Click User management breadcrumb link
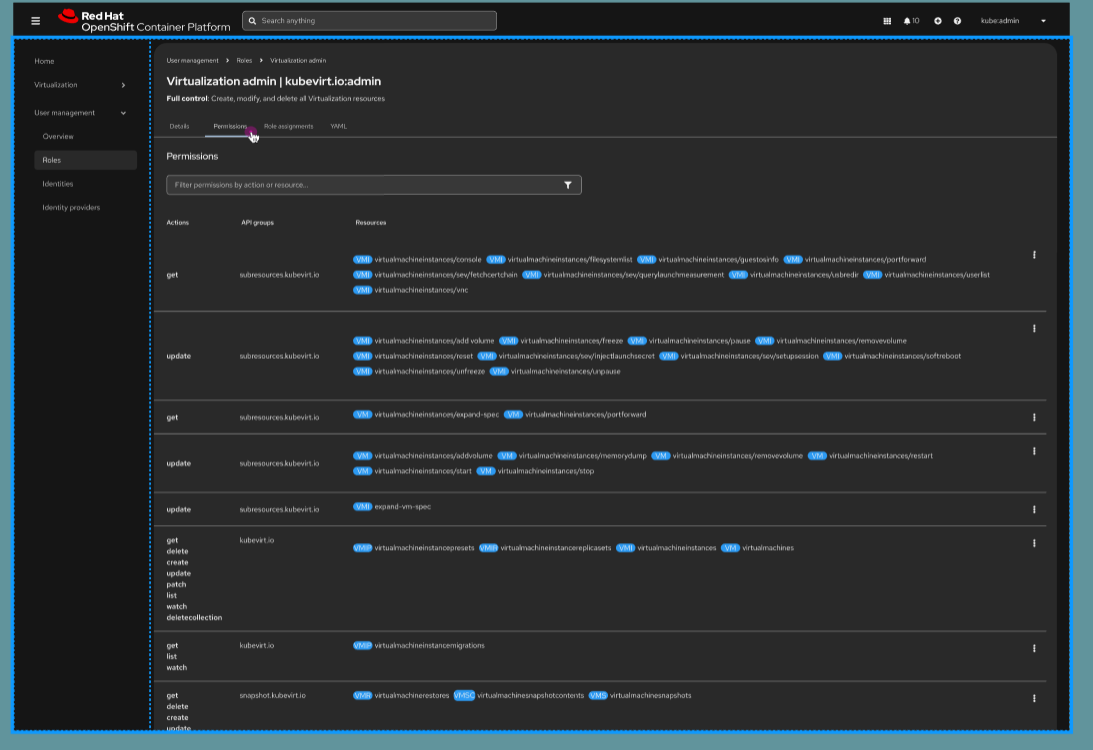 192,61
